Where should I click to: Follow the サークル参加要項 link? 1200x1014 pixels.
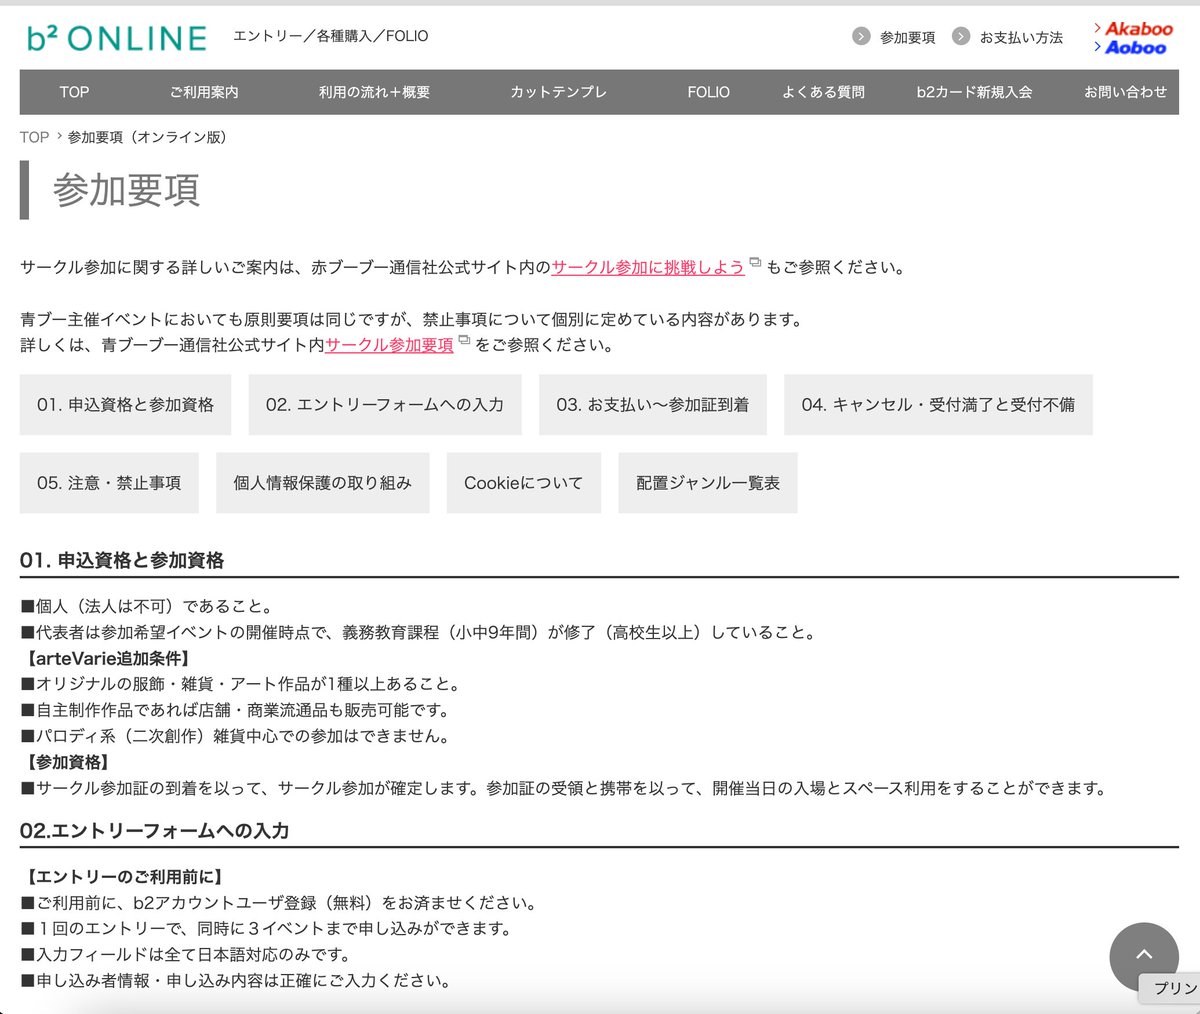point(389,345)
